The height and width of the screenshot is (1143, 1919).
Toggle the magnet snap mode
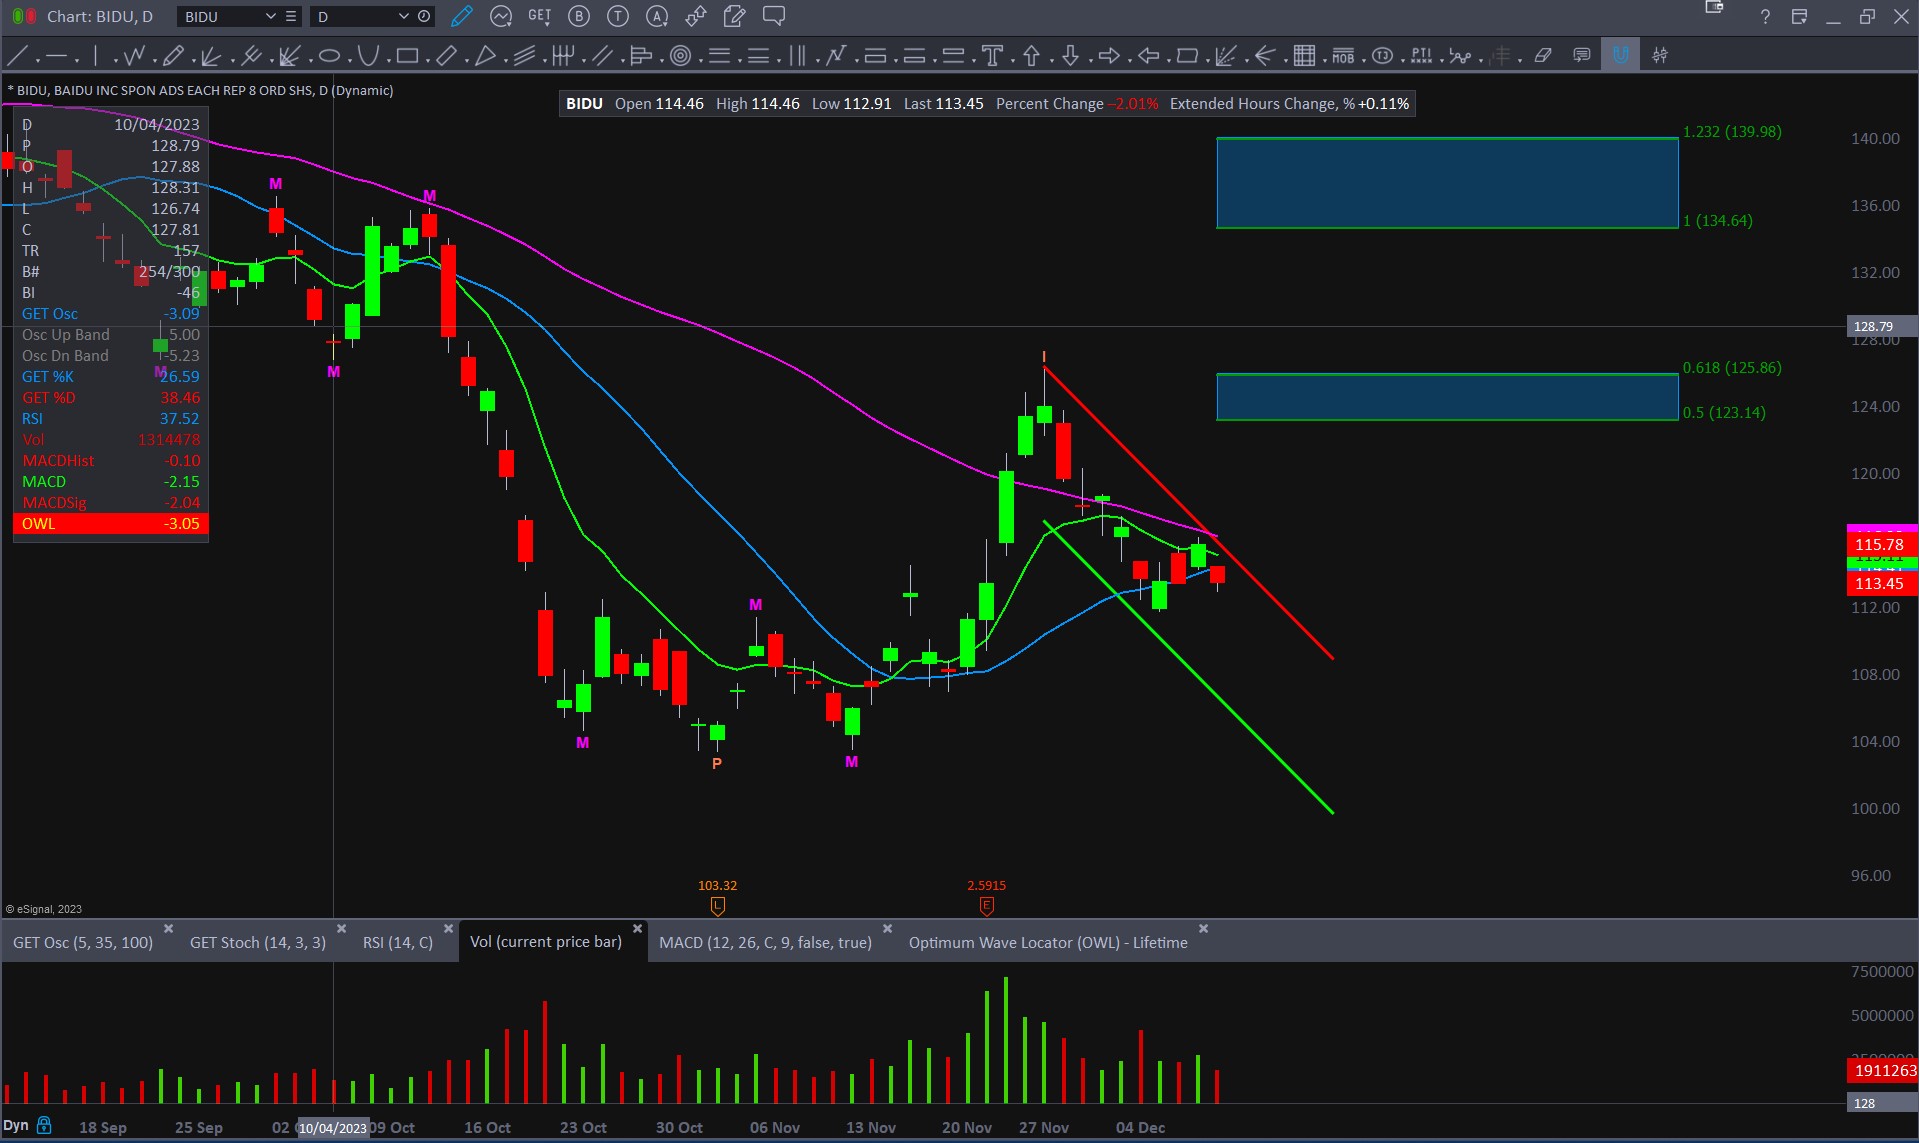[1620, 55]
